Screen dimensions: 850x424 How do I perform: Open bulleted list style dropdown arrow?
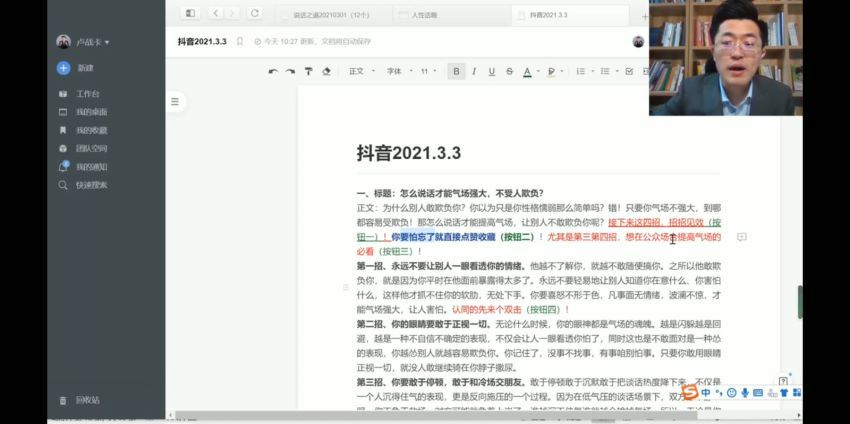616,72
